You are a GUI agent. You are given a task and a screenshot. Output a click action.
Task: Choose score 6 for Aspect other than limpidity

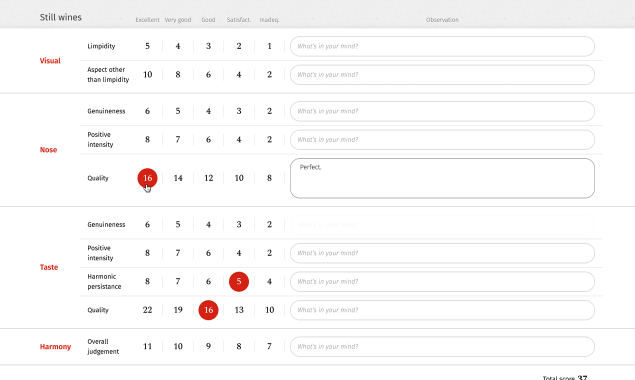click(x=208, y=75)
